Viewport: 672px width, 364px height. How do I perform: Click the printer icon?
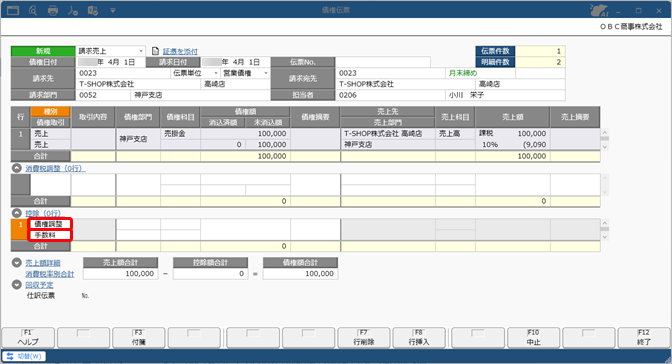click(x=53, y=10)
